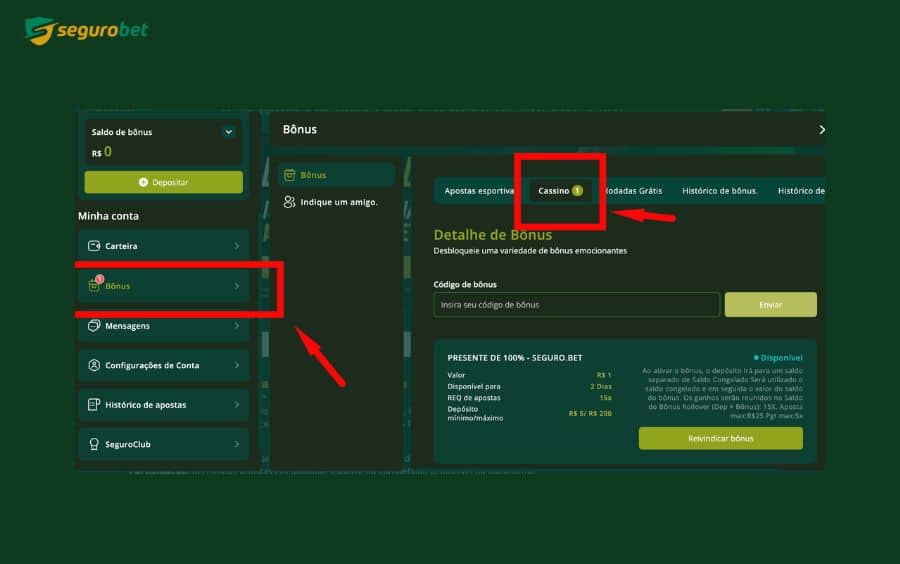900x564 pixels.
Task: Click the Depositar button
Action: pyautogui.click(x=164, y=182)
